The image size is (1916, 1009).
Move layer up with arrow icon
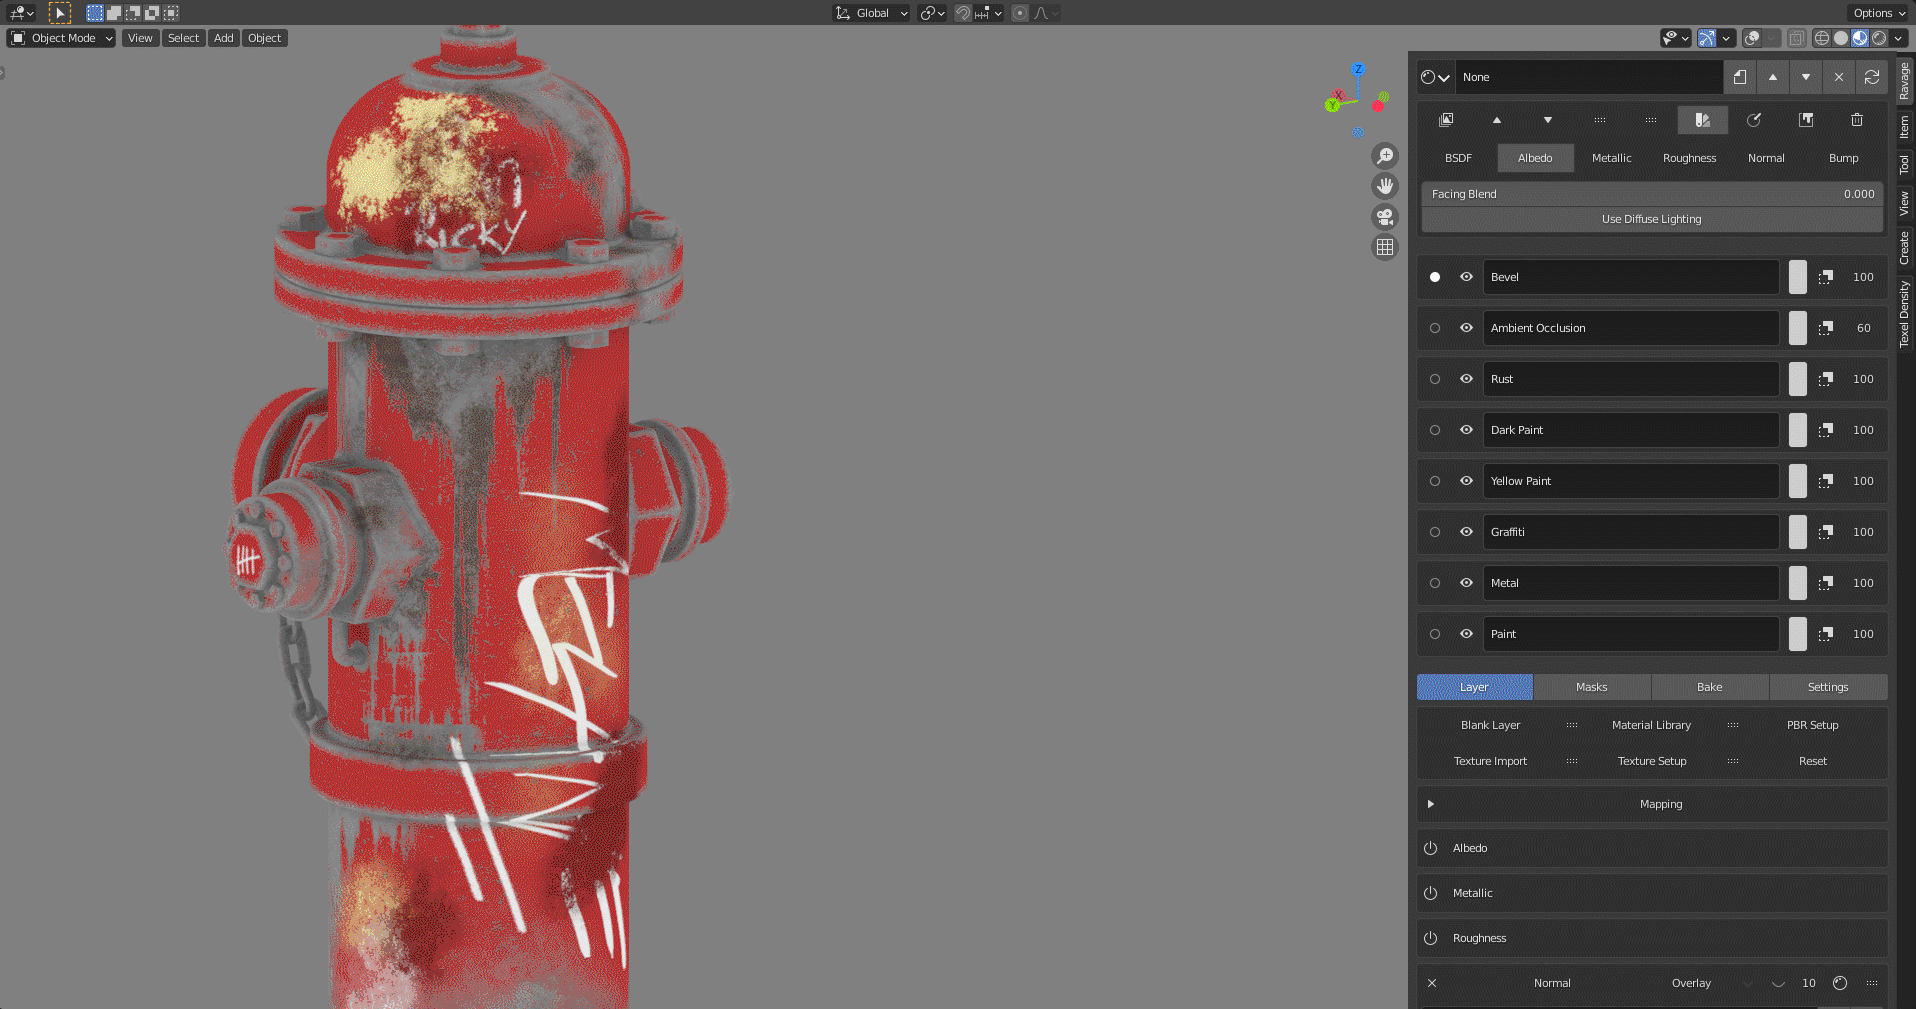pos(1497,120)
